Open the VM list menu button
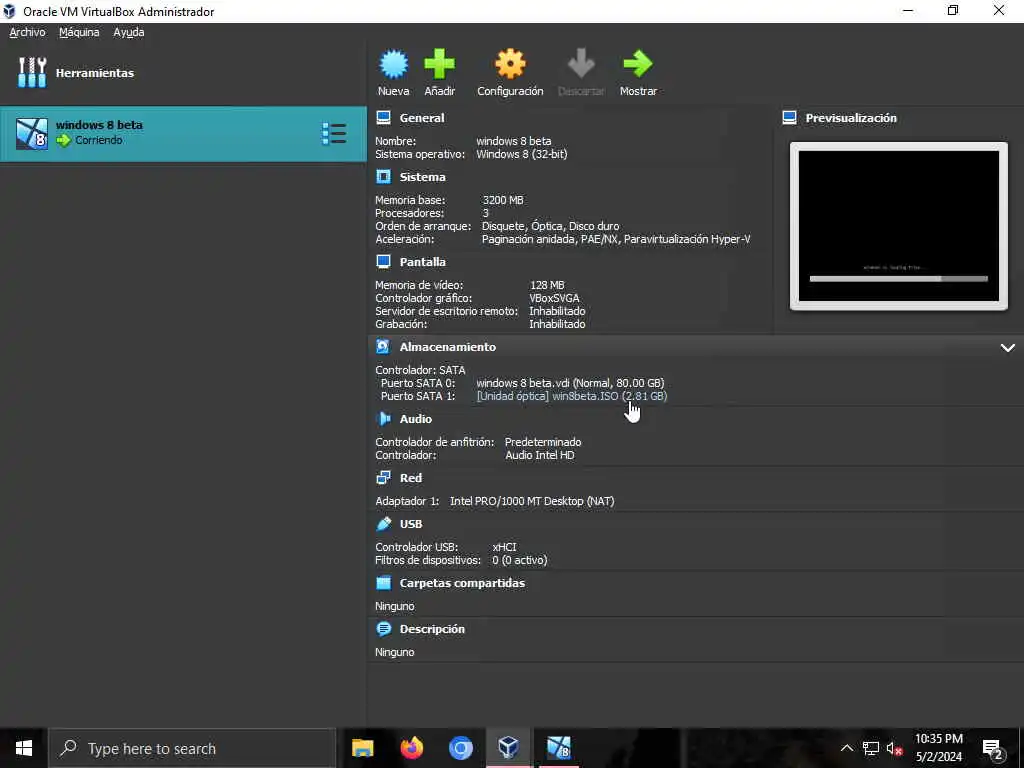The height and width of the screenshot is (768, 1024). (x=334, y=134)
